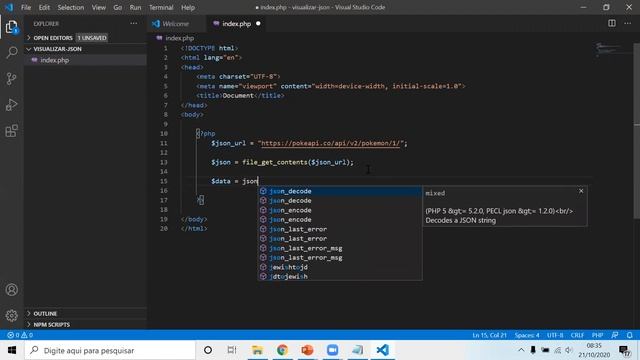Open the Go menu
Image resolution: width=640 pixels, height=360 pixels.
(x=118, y=7)
